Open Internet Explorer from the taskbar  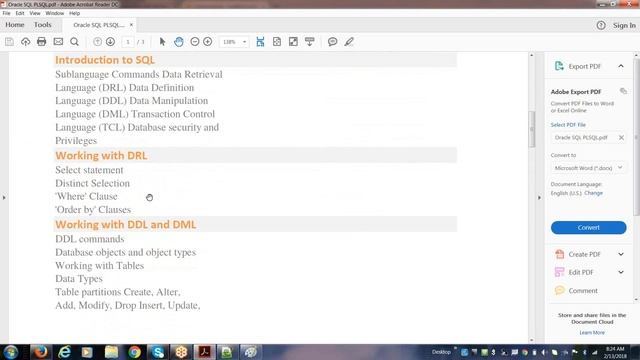coord(64,352)
